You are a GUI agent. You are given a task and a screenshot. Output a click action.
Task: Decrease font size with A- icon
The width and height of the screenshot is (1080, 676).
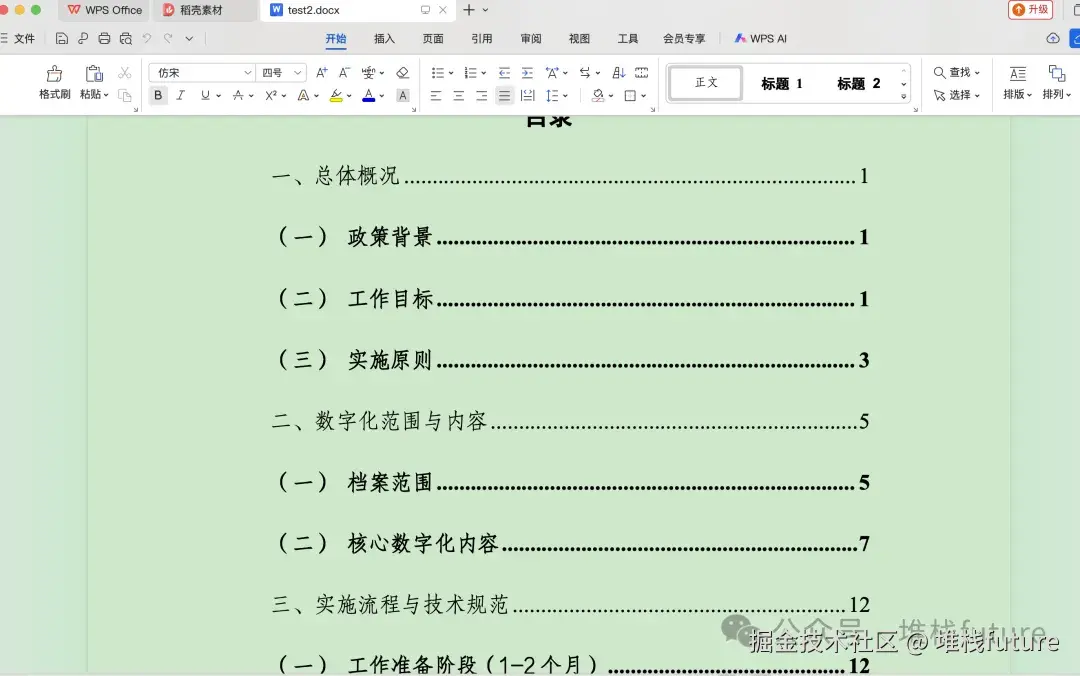(x=344, y=72)
